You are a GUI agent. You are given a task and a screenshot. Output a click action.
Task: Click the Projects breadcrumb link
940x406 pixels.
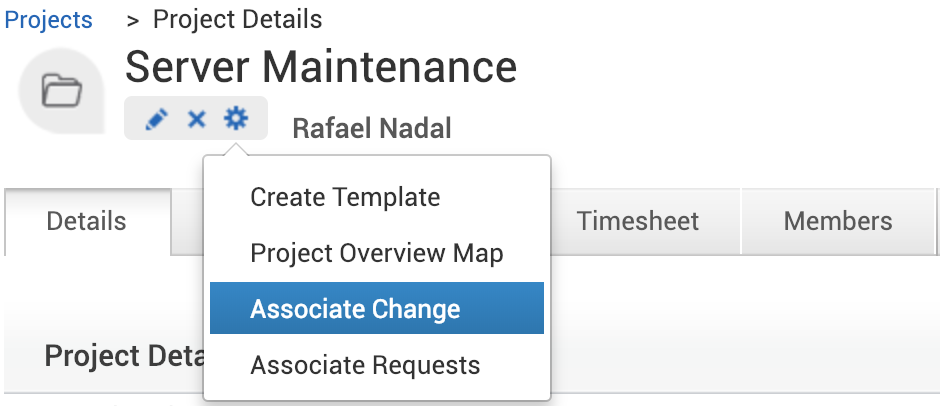coord(49,19)
